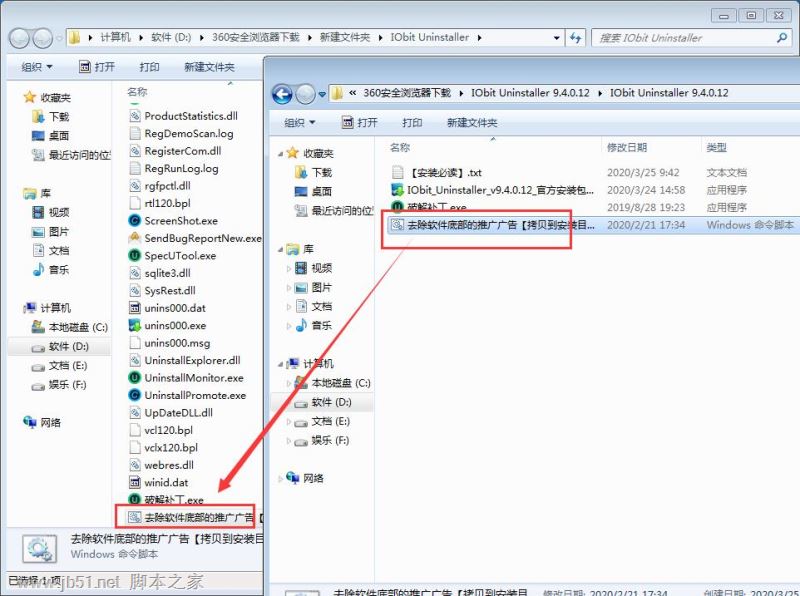Select IObit_Uninstaller_v9.4.0.12 installer icon
800x596 pixels.
pyautogui.click(x=397, y=190)
